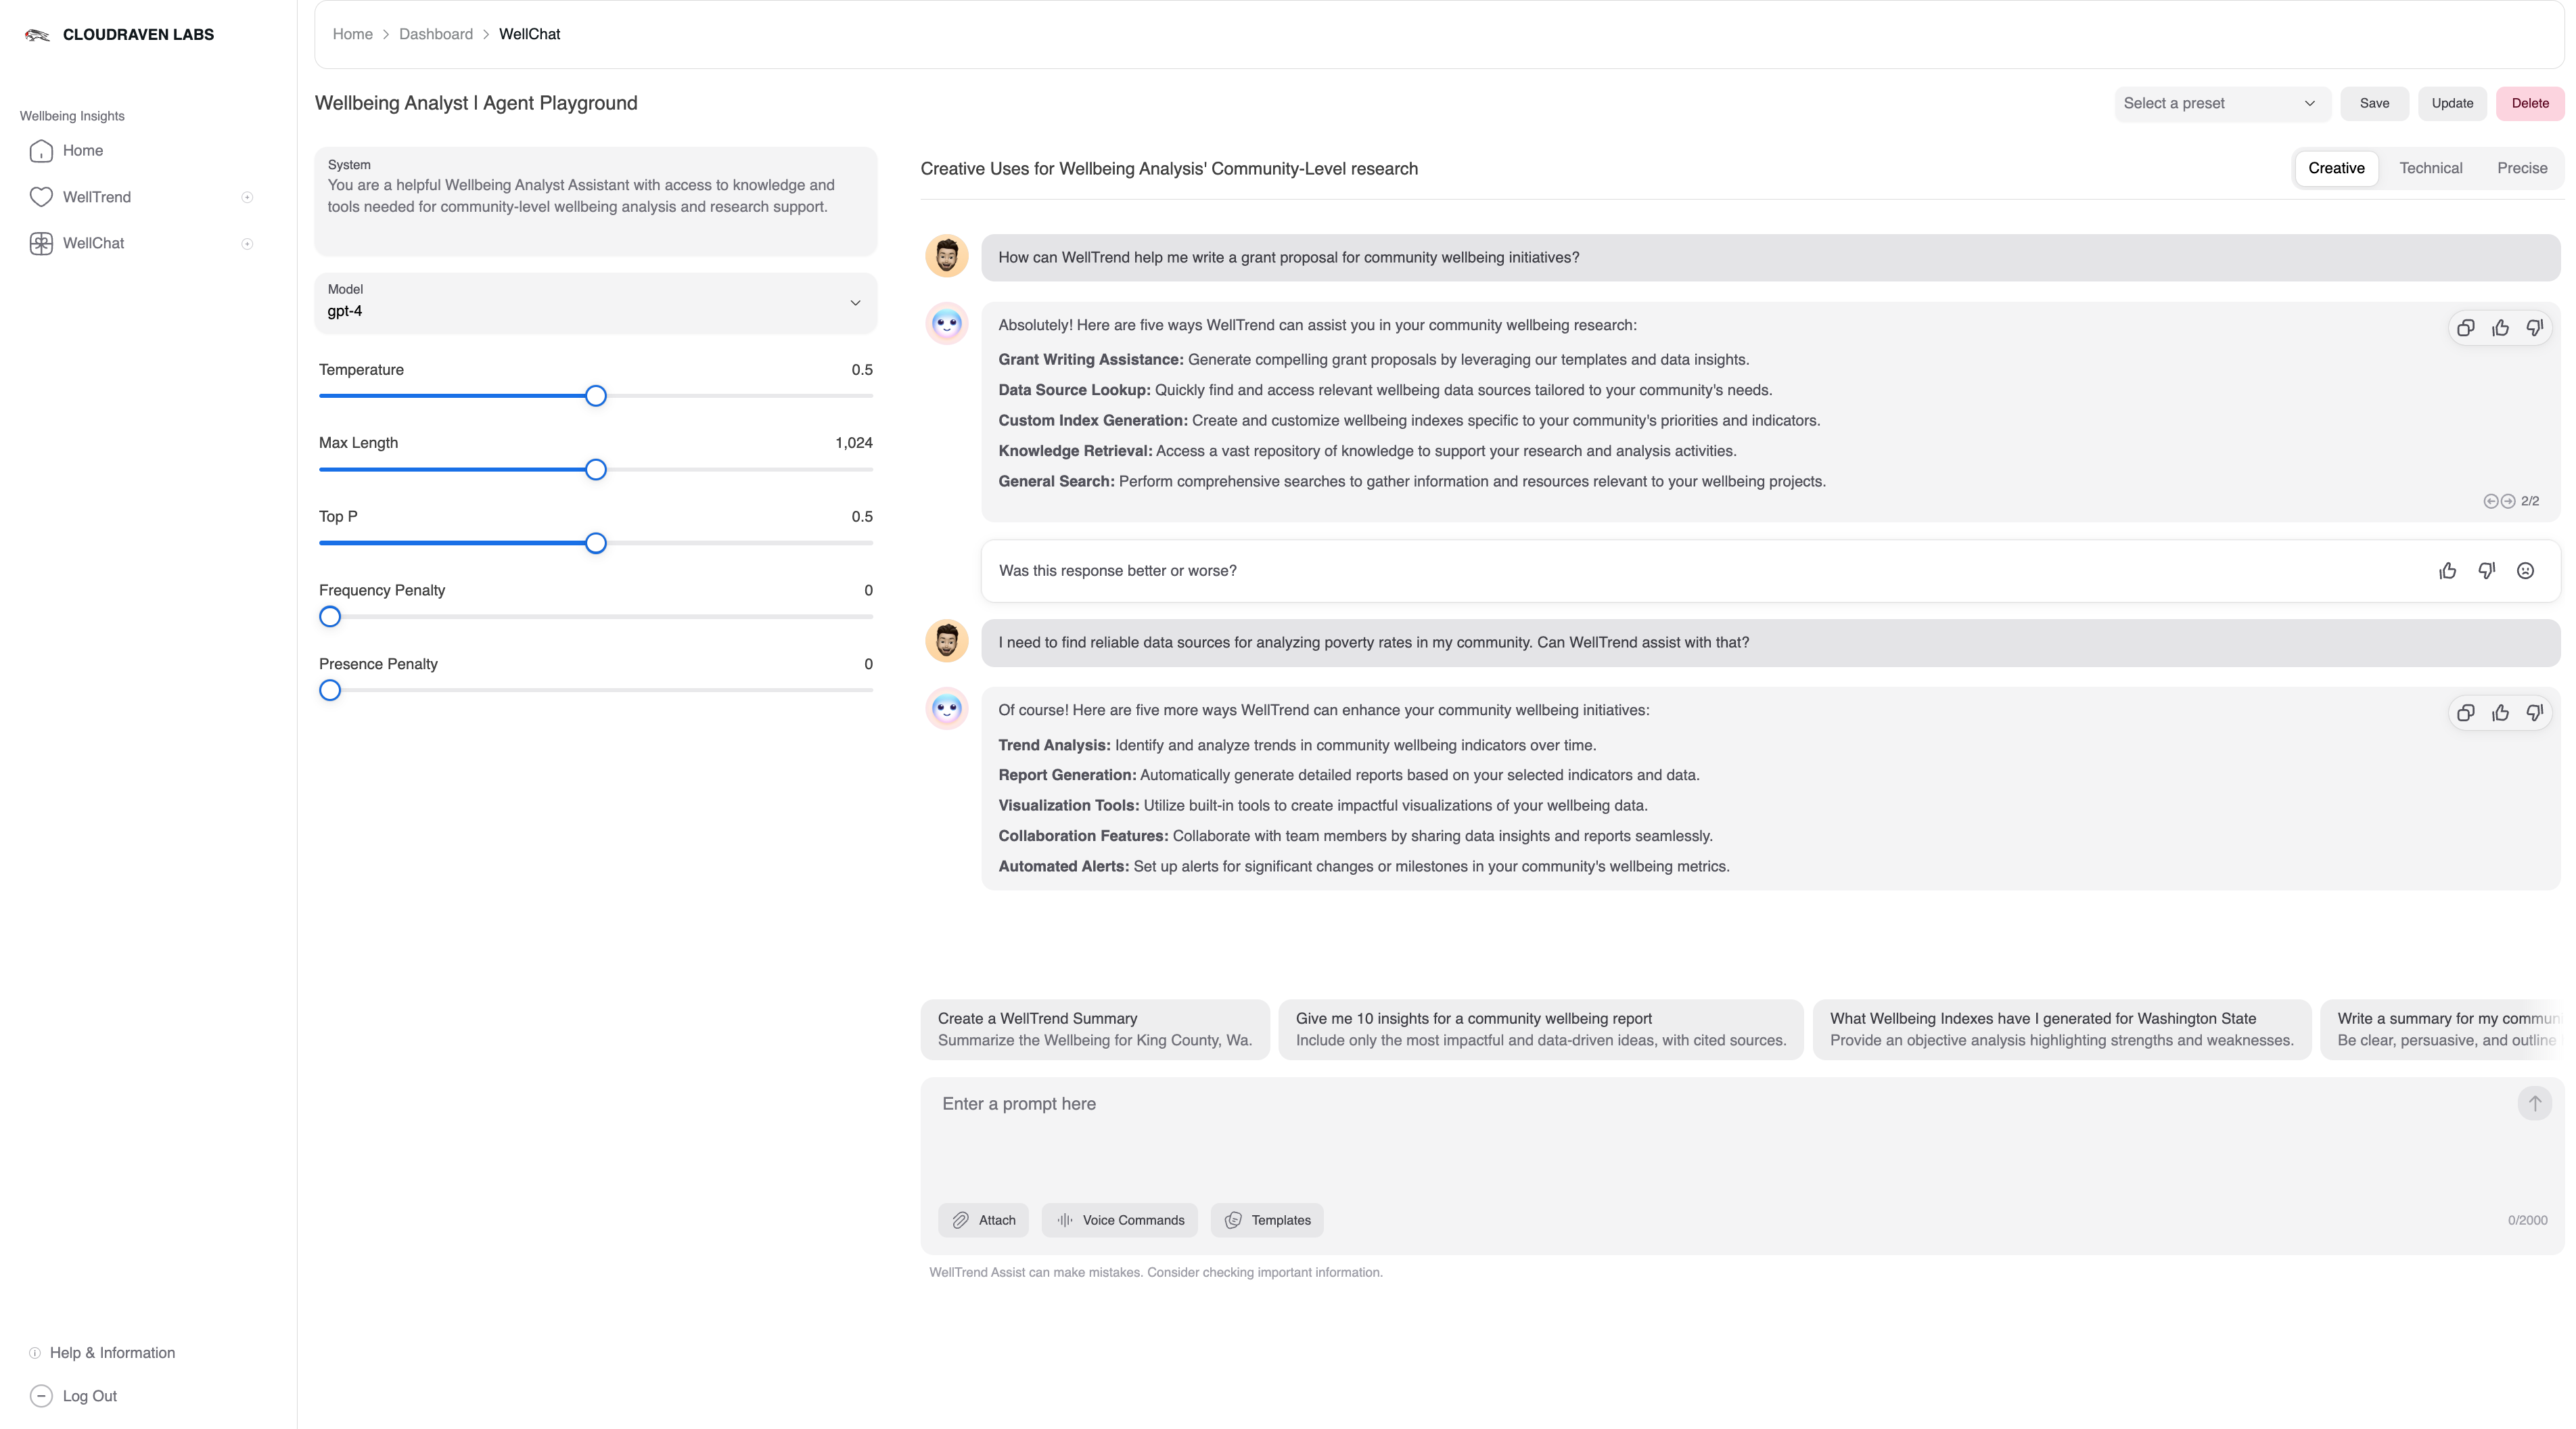Thumbs down the second assistant response
Image resolution: width=2576 pixels, height=1429 pixels.
point(2534,713)
